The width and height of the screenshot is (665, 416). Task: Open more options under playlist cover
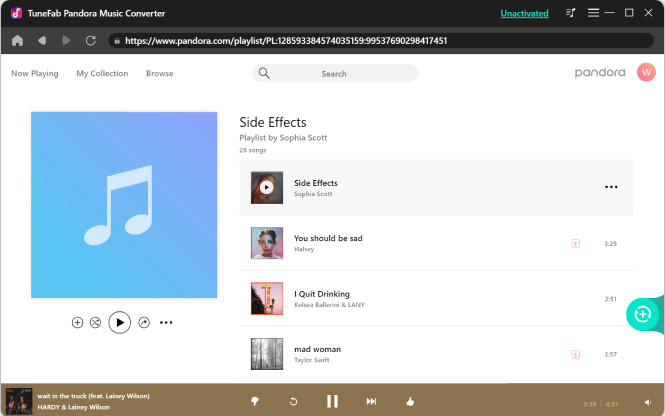[x=166, y=323]
